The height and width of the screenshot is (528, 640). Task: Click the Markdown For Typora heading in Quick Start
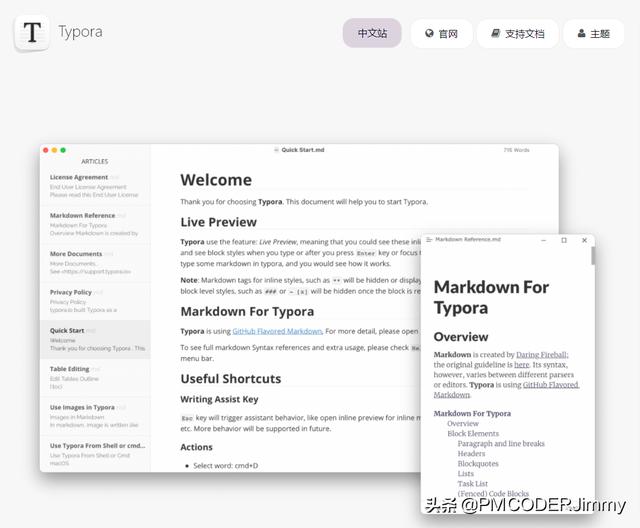[x=247, y=312]
